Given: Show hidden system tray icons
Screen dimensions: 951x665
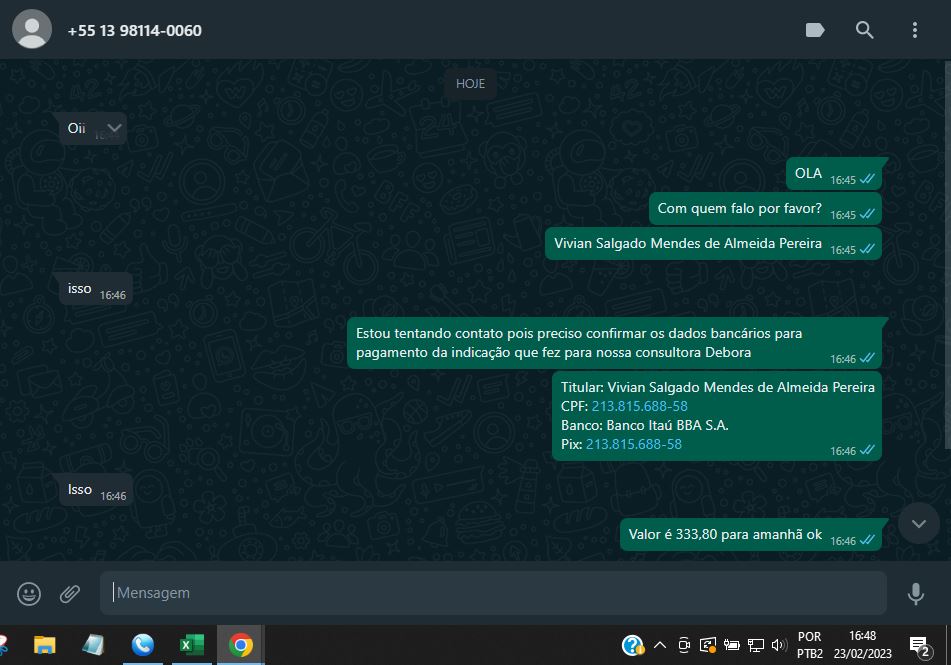Looking at the screenshot, I should point(659,645).
